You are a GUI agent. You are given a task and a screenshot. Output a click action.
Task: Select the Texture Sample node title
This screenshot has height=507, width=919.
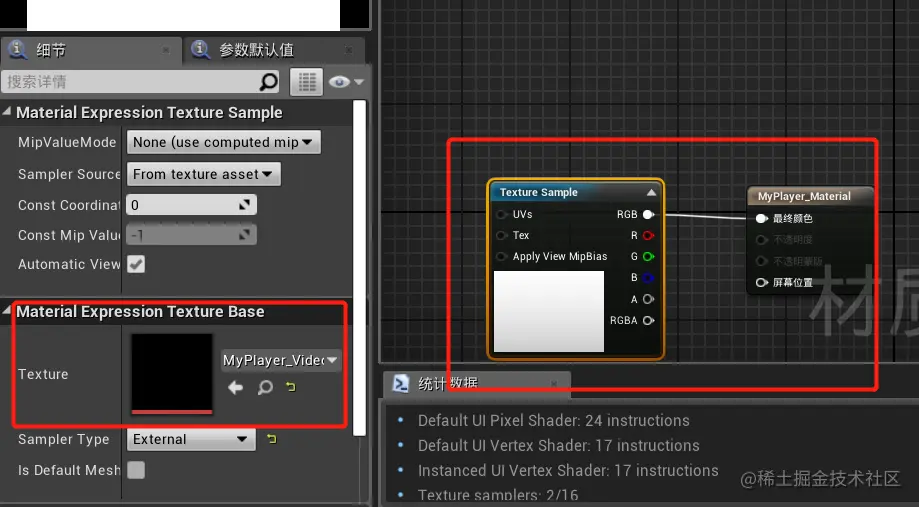point(539,192)
